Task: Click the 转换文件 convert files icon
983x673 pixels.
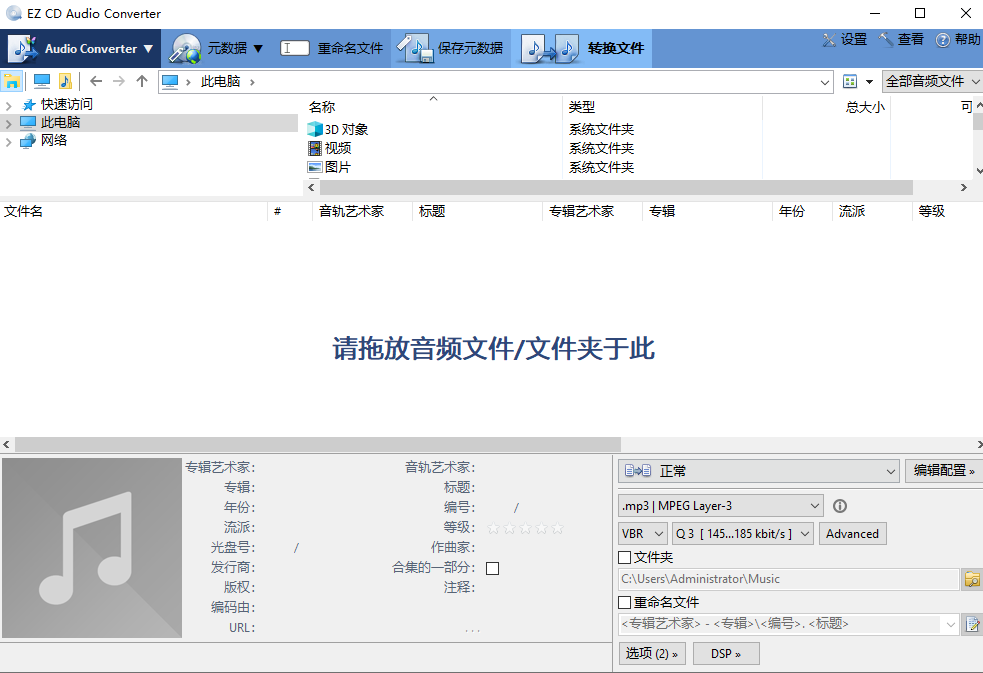Action: pos(550,48)
